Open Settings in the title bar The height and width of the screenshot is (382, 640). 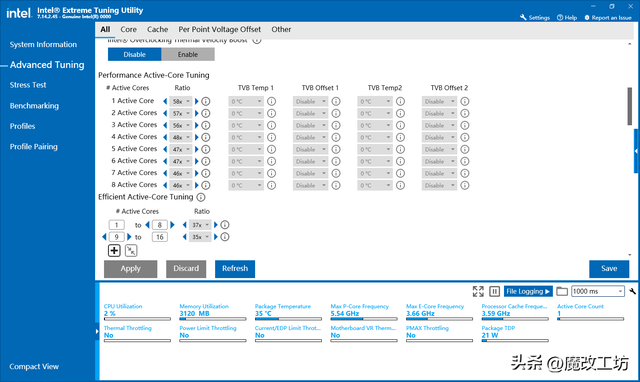pos(535,18)
